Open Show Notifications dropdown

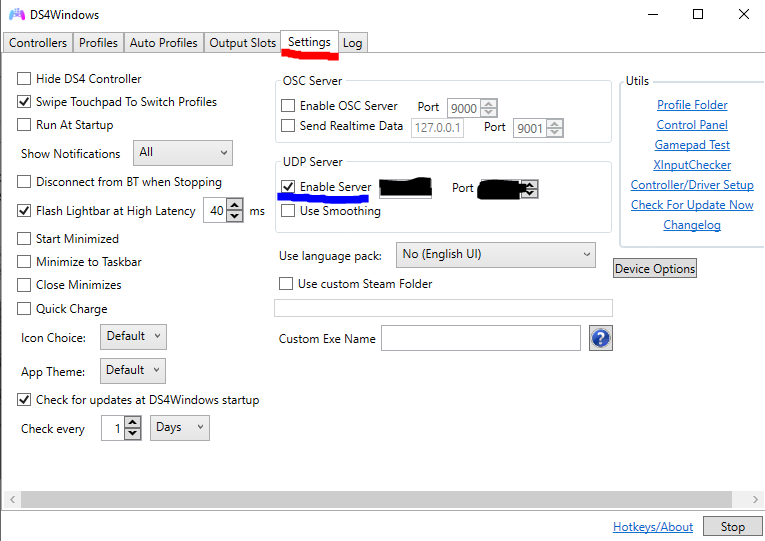coord(183,153)
